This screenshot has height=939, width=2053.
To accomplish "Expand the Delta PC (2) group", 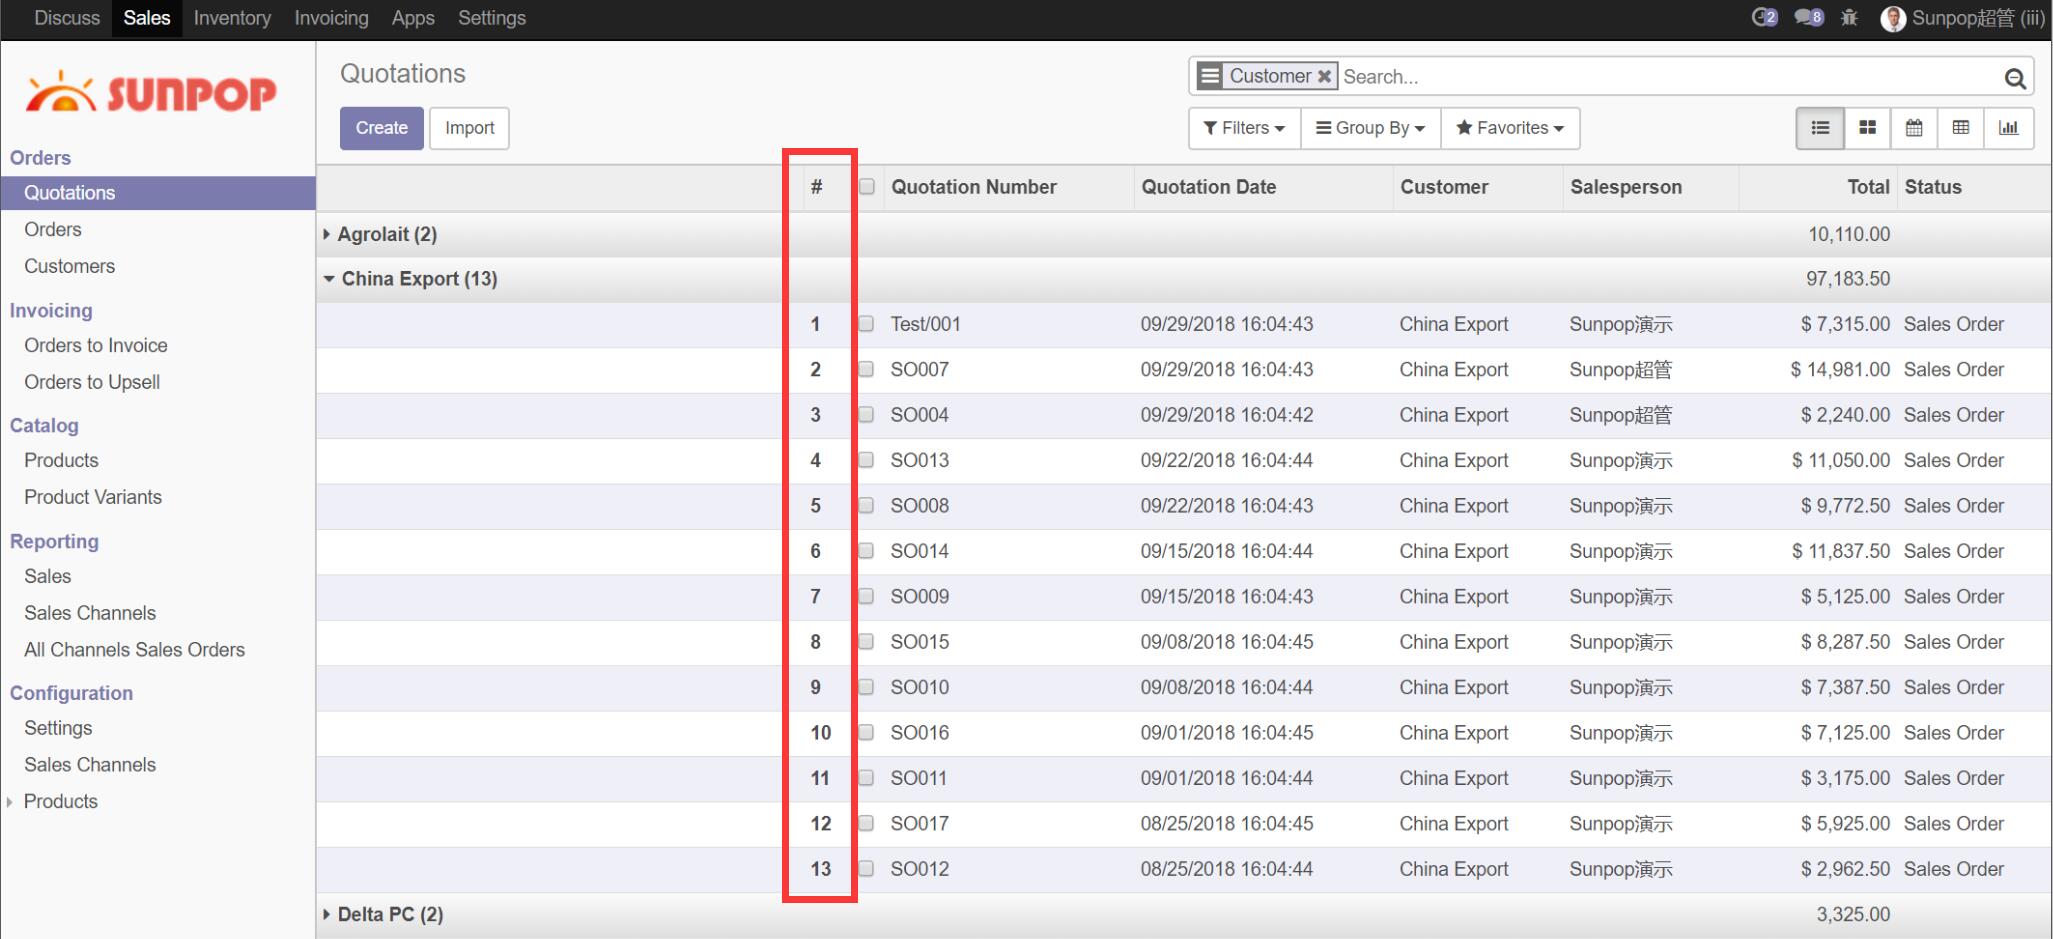I will [383, 914].
